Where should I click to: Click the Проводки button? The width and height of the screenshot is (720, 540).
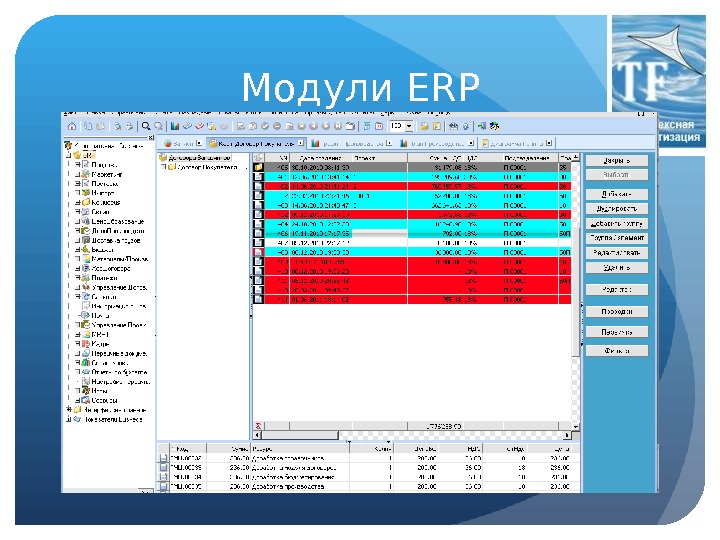tap(617, 311)
